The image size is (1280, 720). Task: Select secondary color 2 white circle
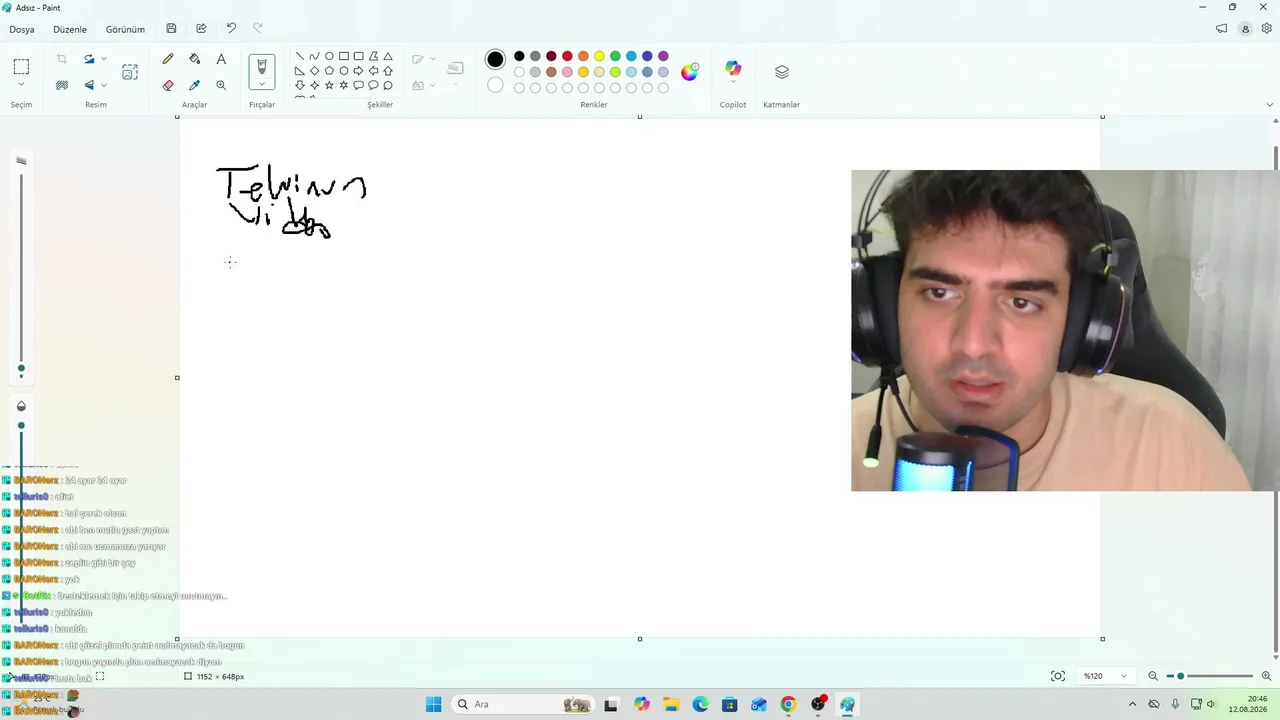(x=495, y=85)
